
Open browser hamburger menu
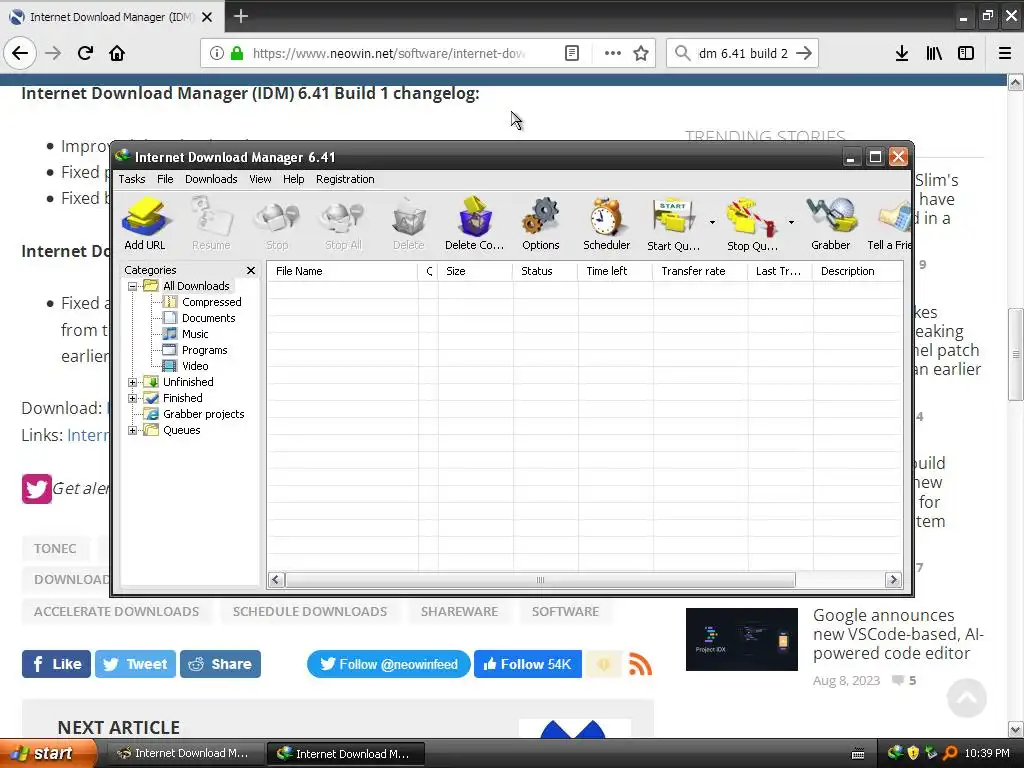(x=1004, y=53)
